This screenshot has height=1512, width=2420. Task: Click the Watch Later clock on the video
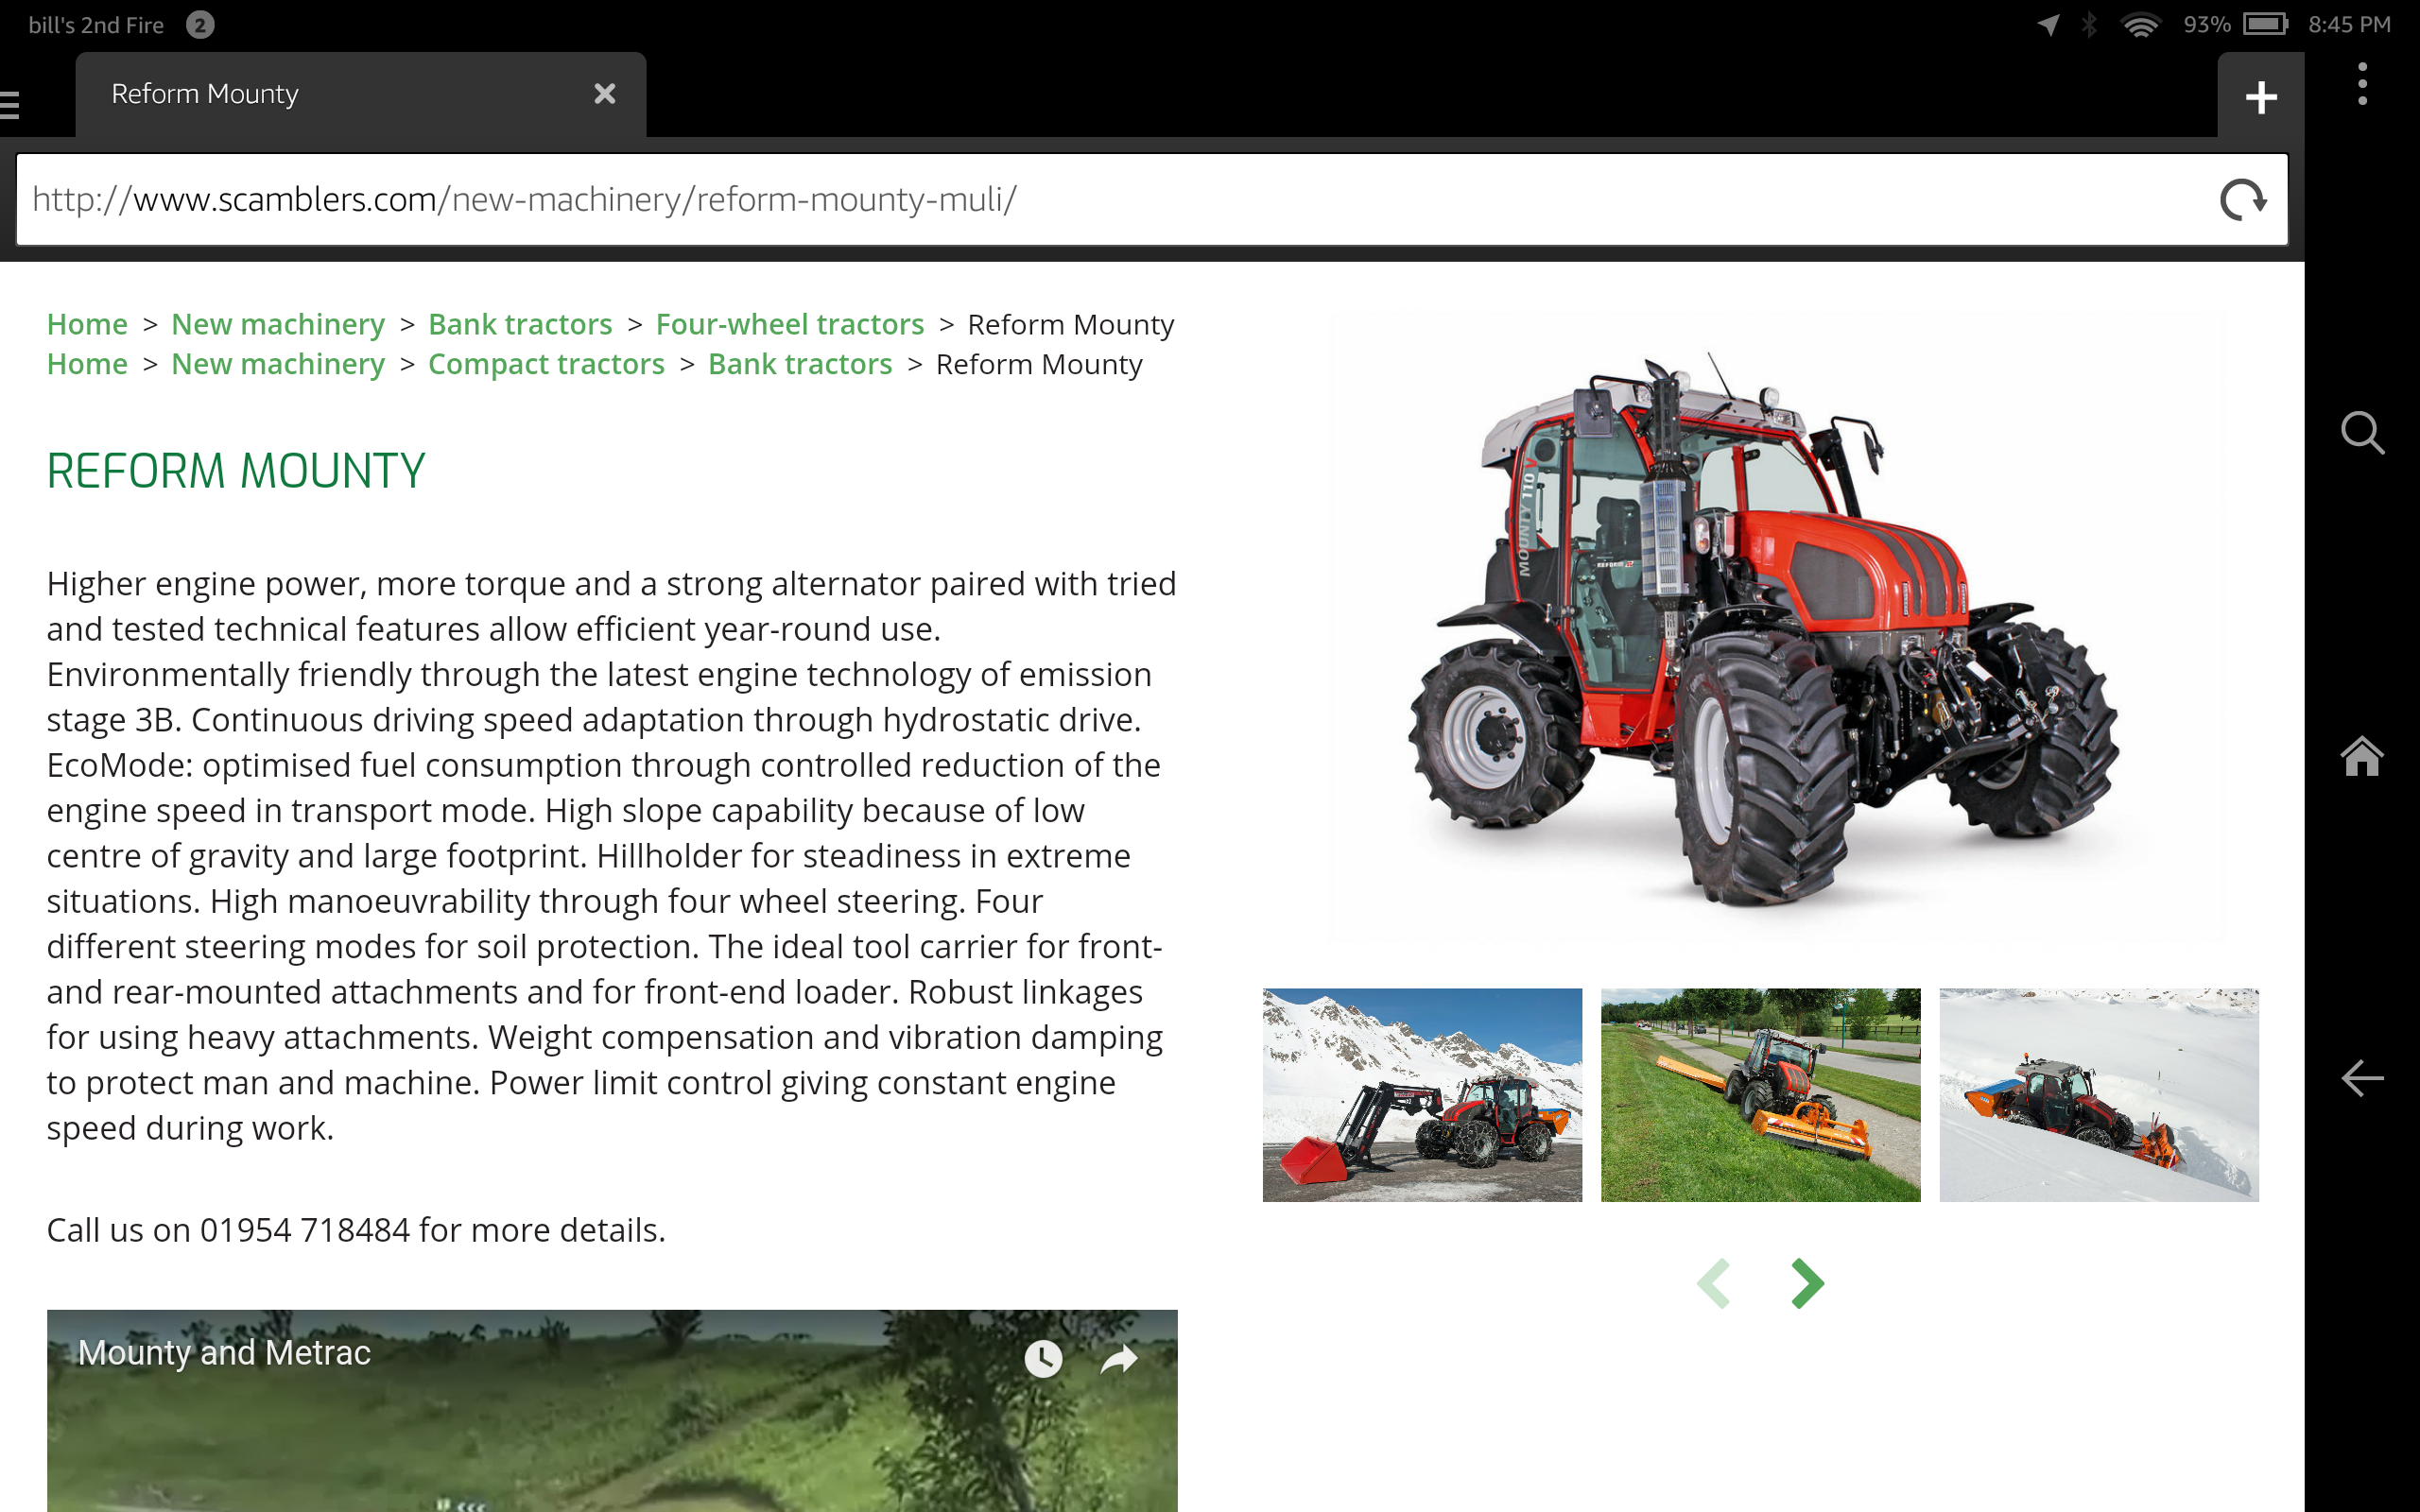pos(1043,1358)
